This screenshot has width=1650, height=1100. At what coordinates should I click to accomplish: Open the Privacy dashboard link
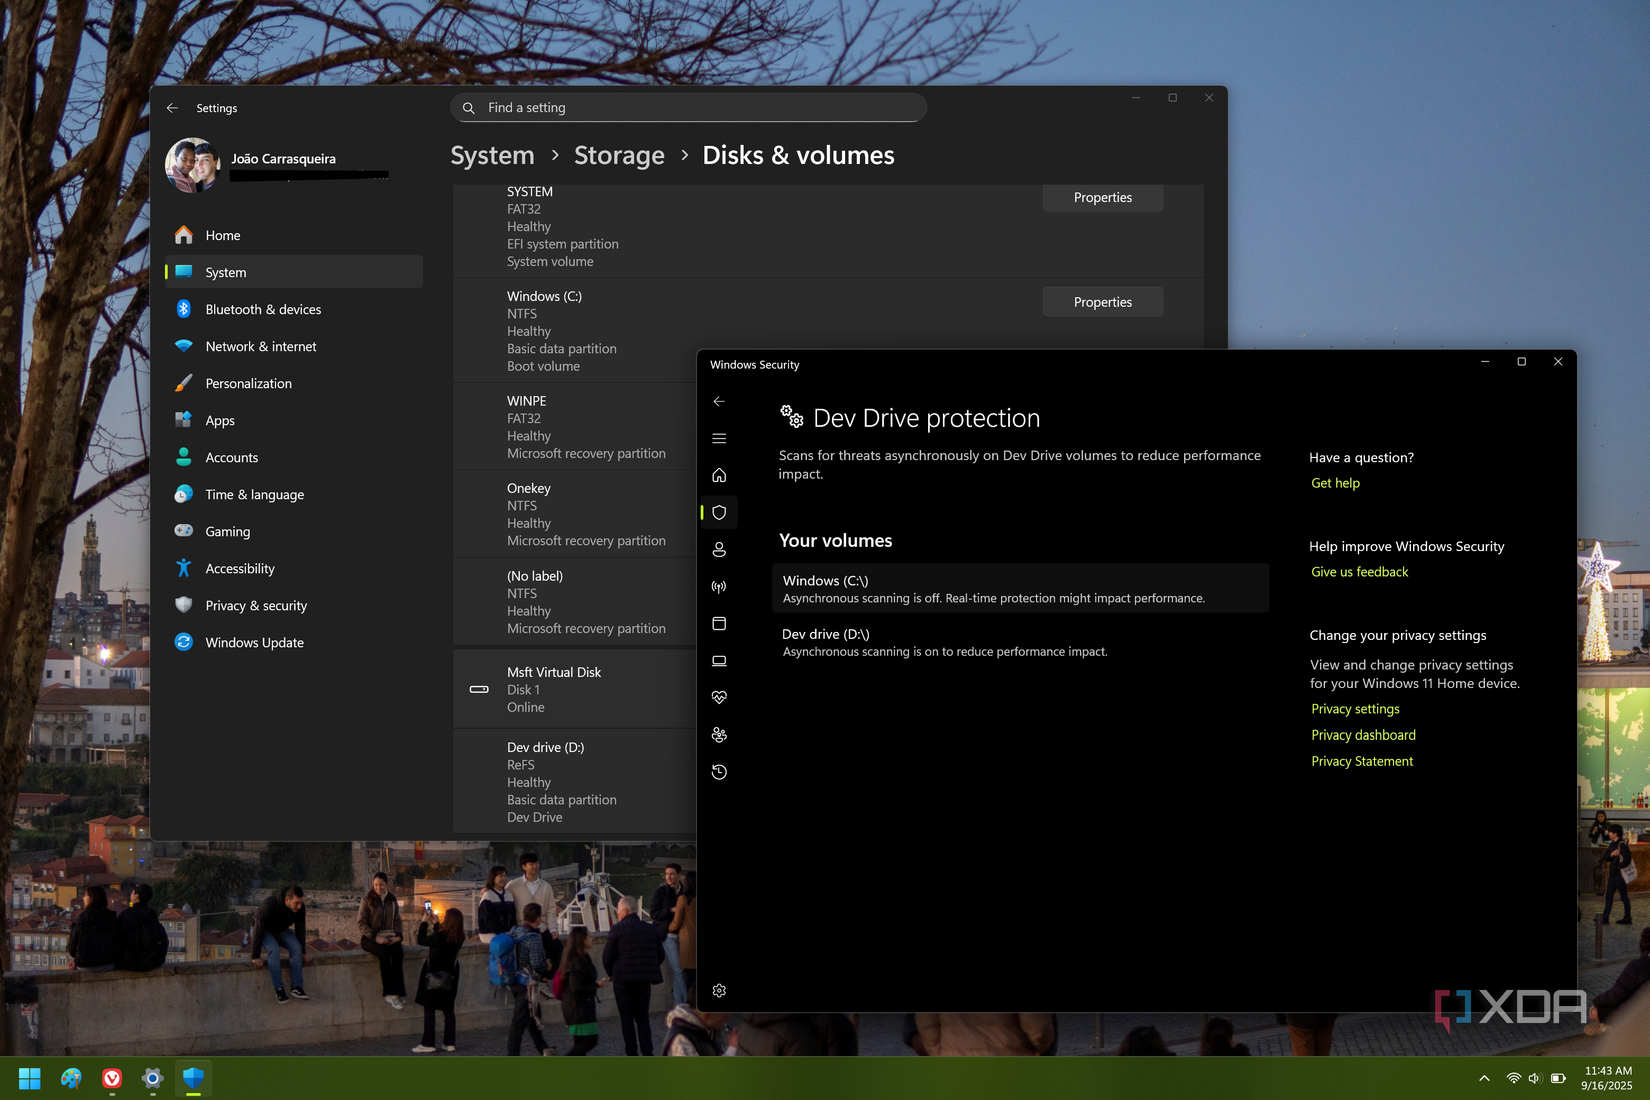[x=1362, y=734]
